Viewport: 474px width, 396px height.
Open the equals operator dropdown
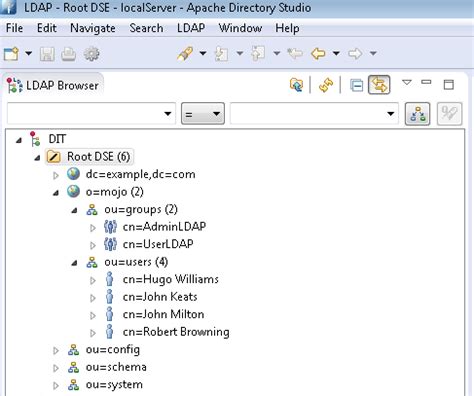click(203, 114)
